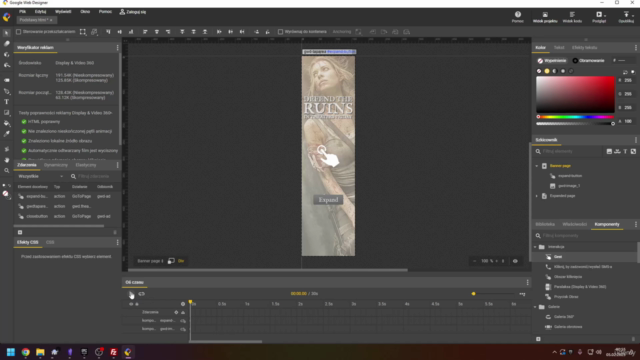
Task: Collapse the Interakcja components folder
Action: pyautogui.click(x=535, y=247)
